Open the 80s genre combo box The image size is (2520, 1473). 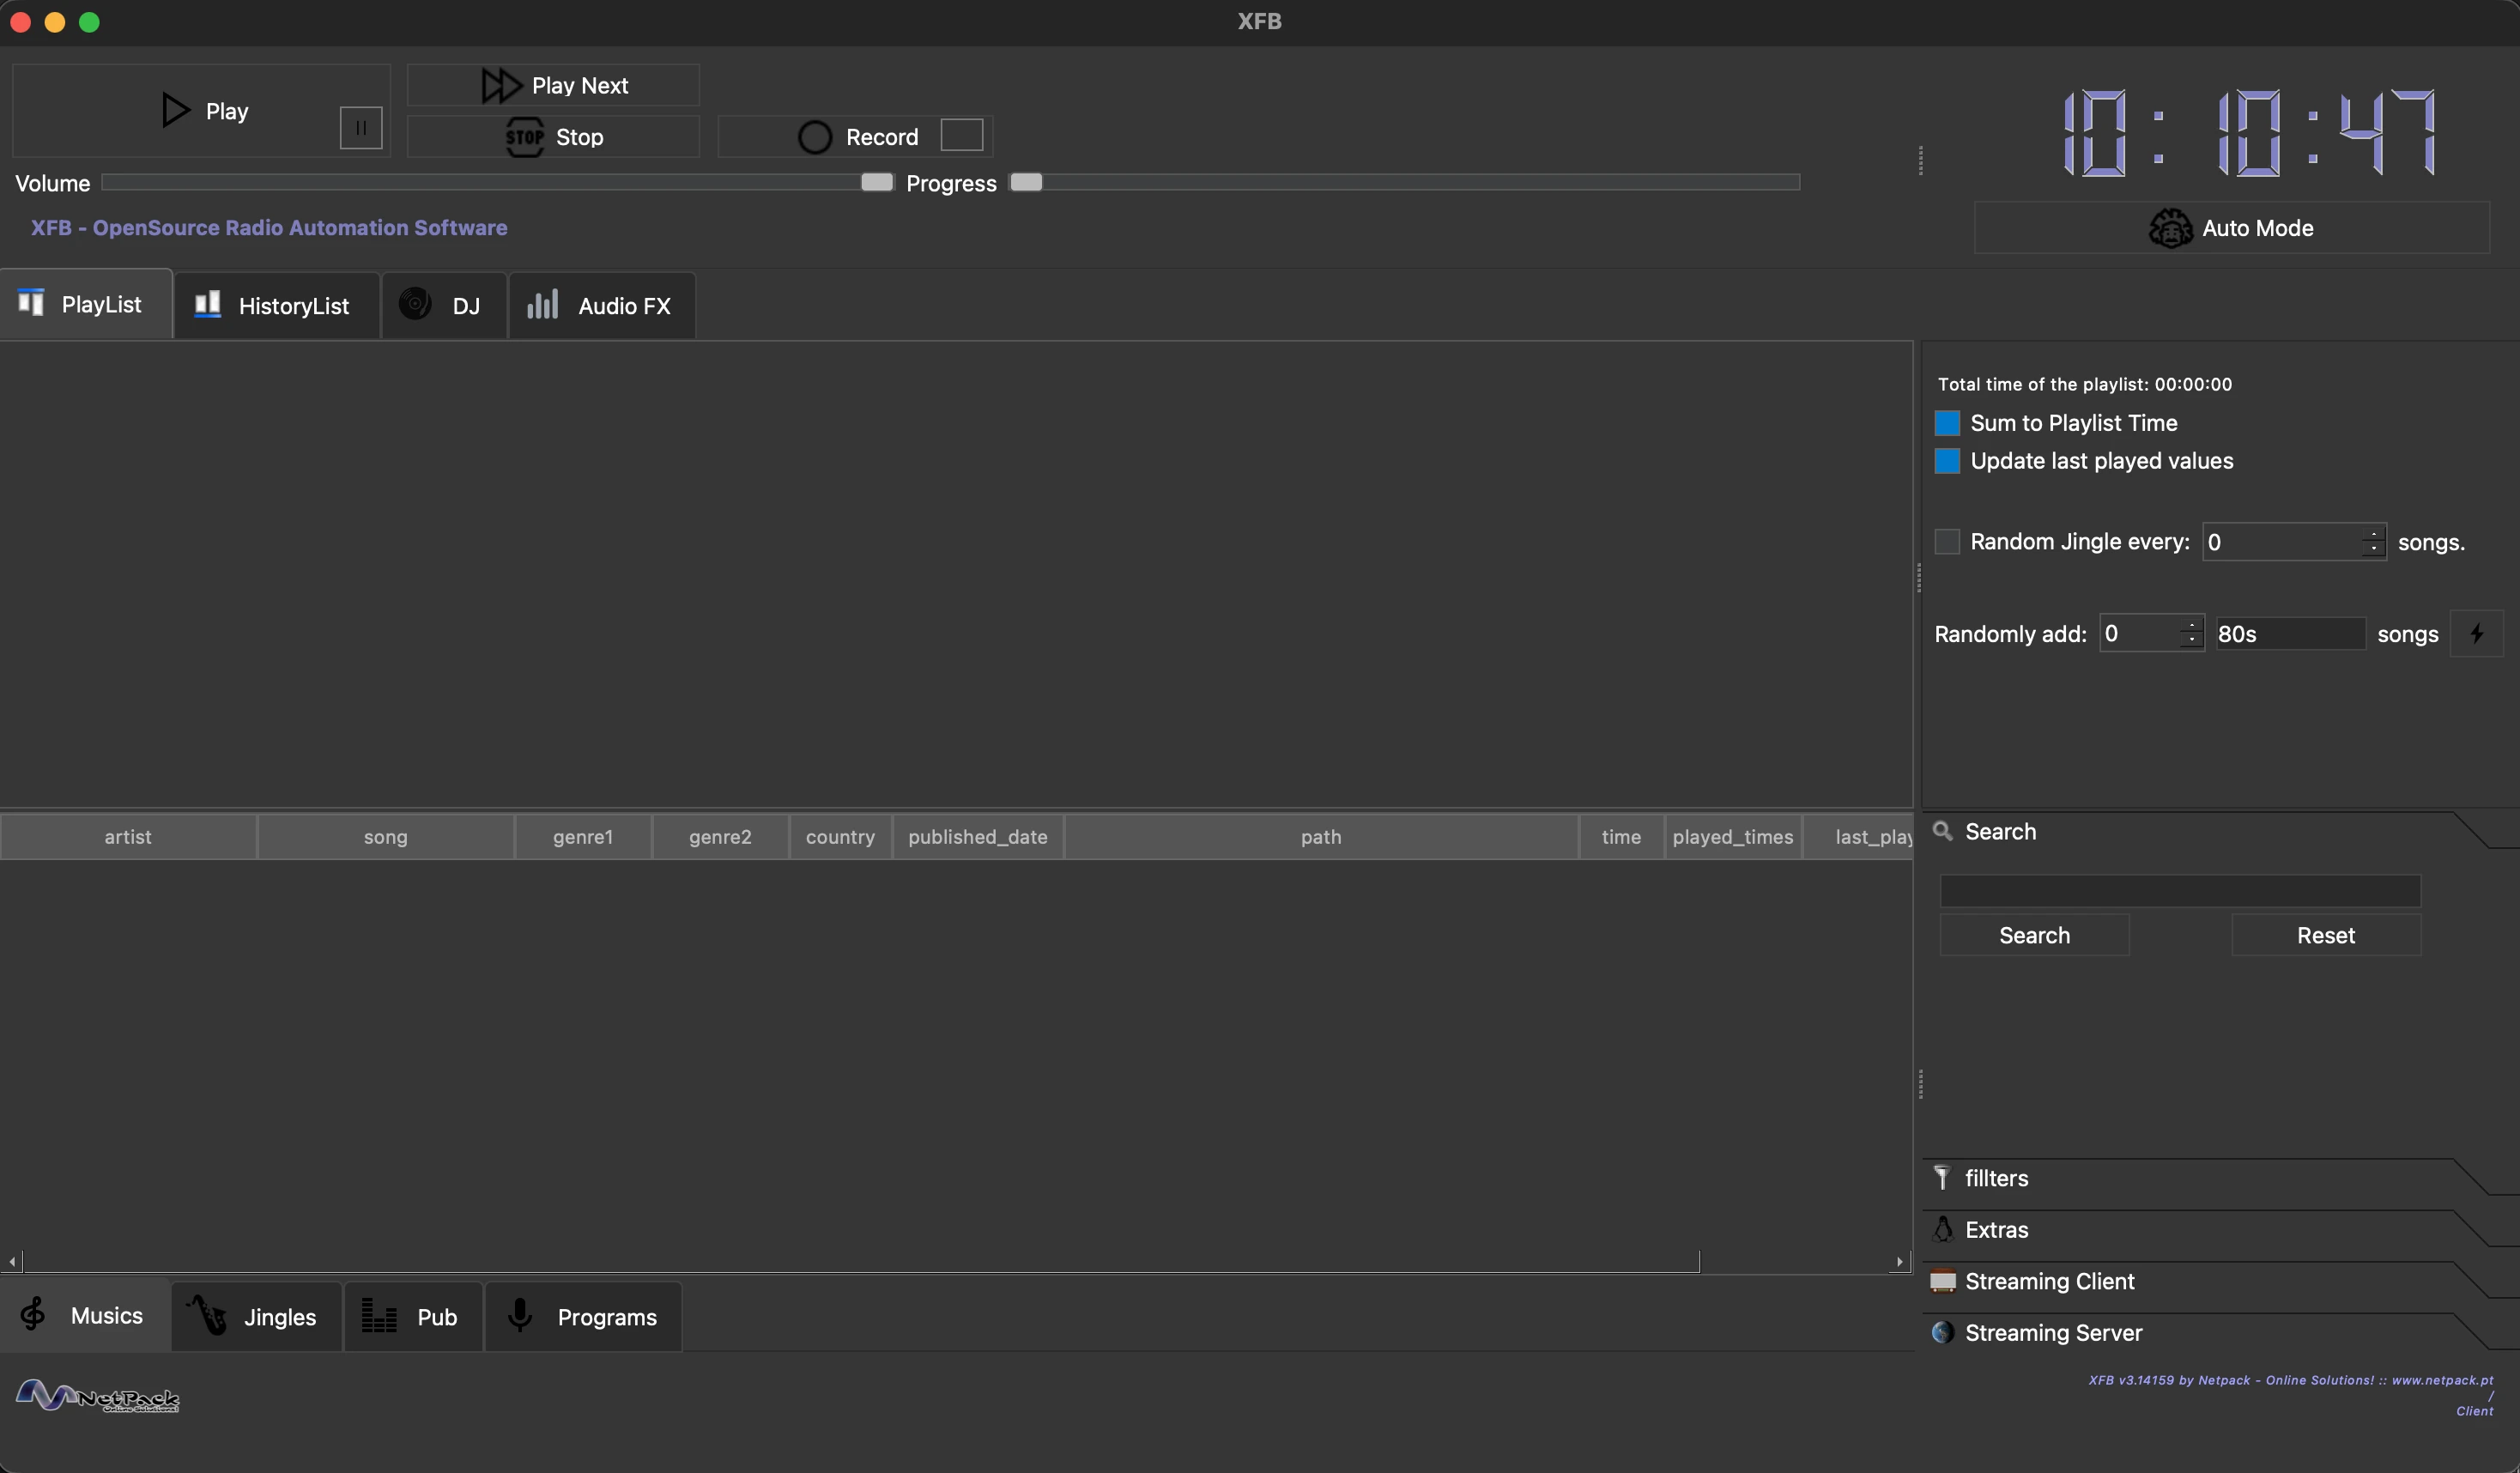click(x=2290, y=634)
